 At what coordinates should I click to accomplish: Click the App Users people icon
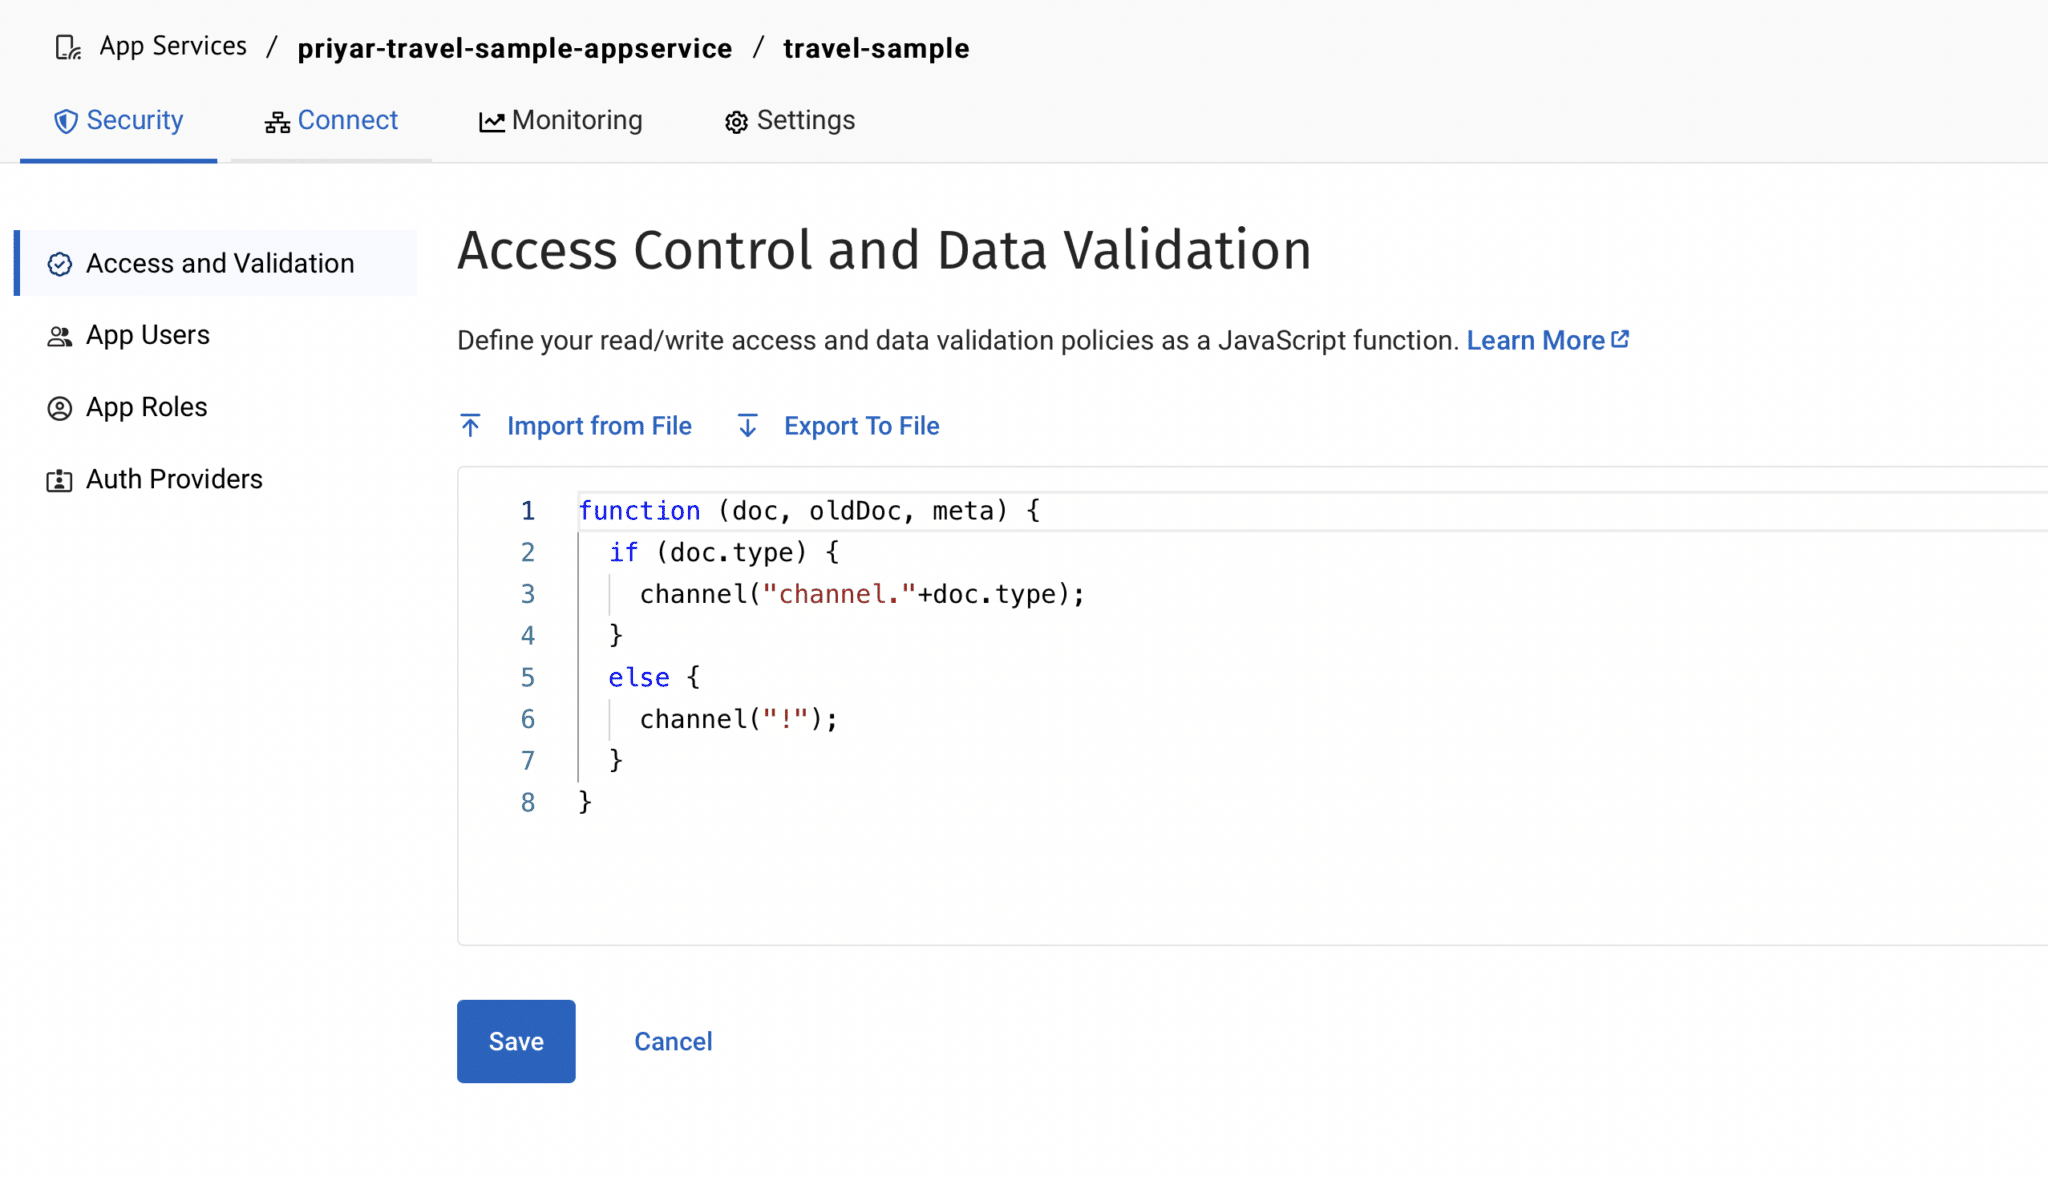(x=60, y=335)
